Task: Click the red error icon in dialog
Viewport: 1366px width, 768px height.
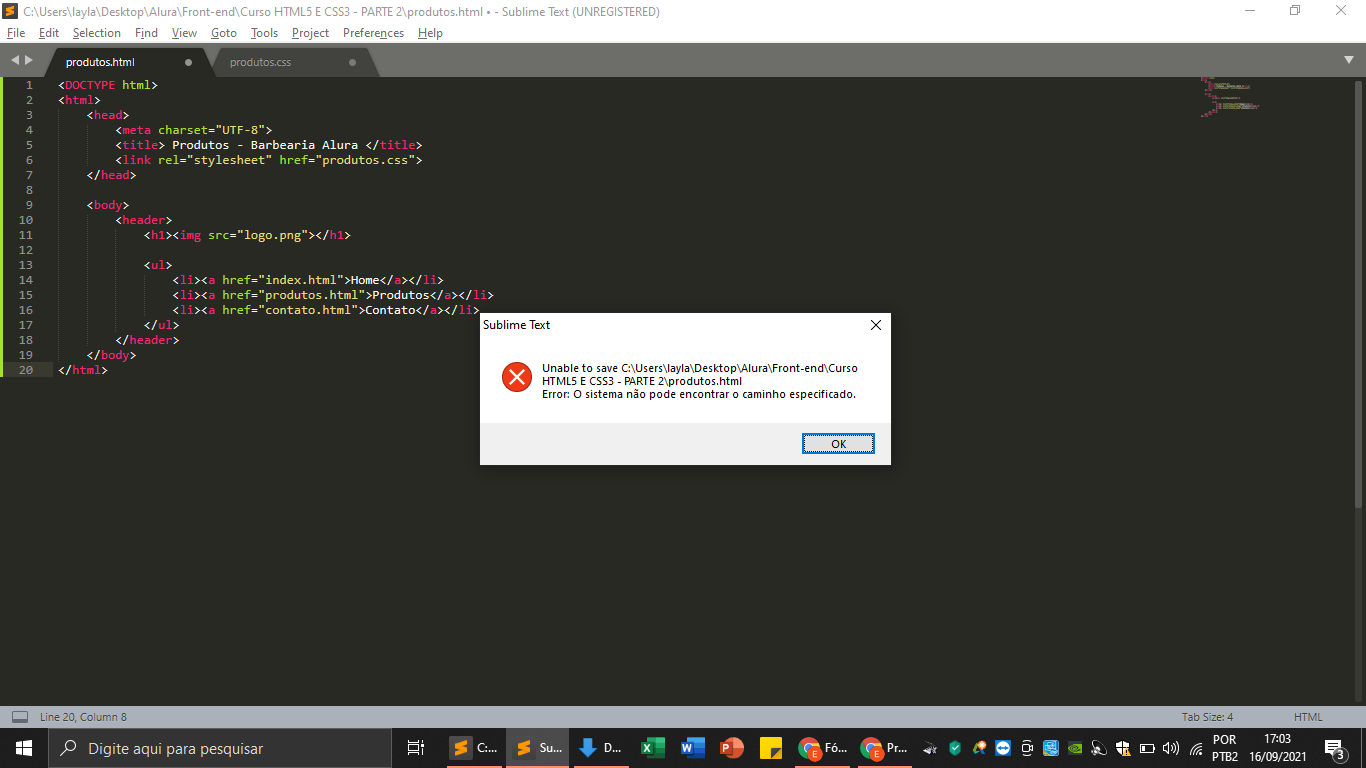Action: pyautogui.click(x=516, y=377)
